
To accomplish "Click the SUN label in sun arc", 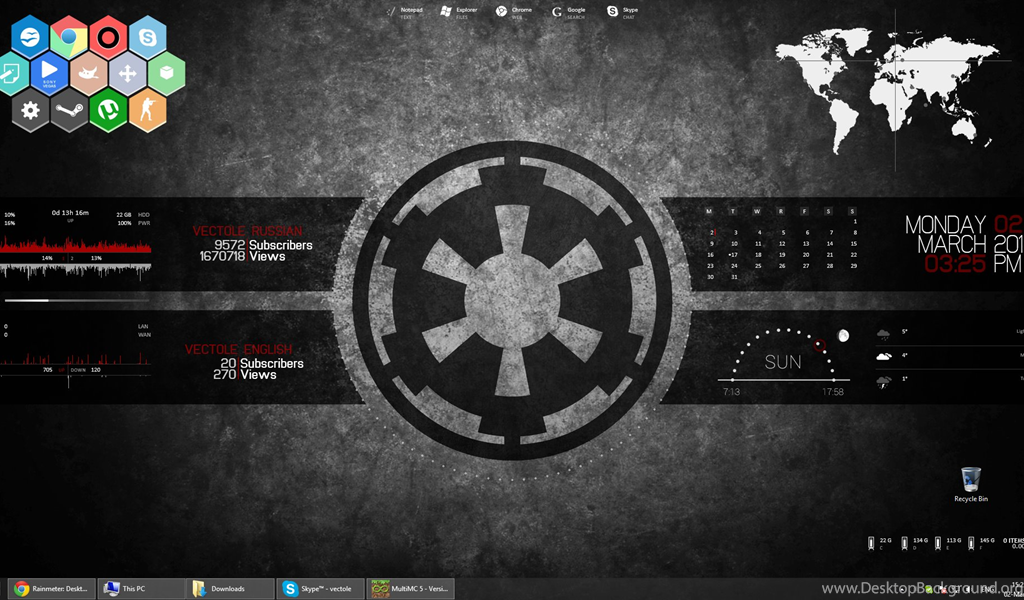I will (782, 362).
